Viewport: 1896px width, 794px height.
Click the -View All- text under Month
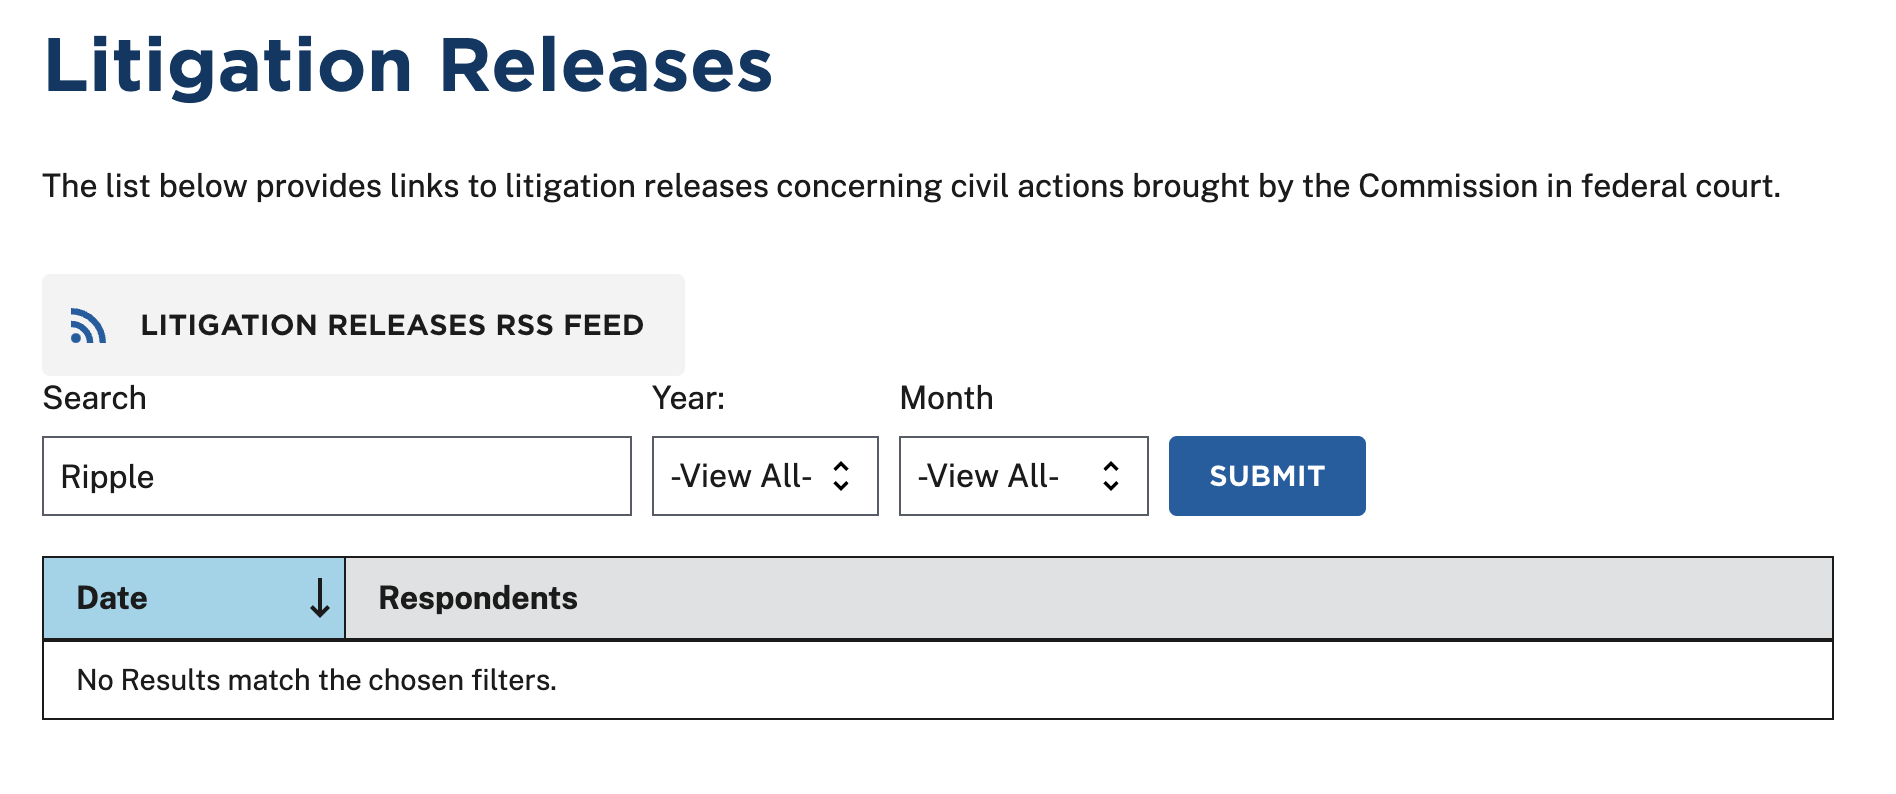(x=988, y=476)
